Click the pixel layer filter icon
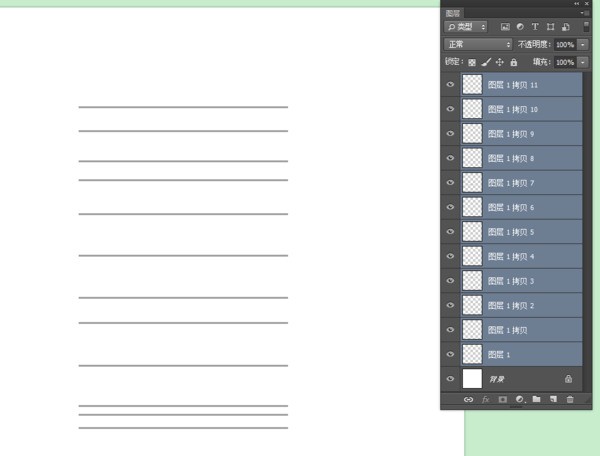Image resolution: width=600 pixels, height=456 pixels. [506, 27]
